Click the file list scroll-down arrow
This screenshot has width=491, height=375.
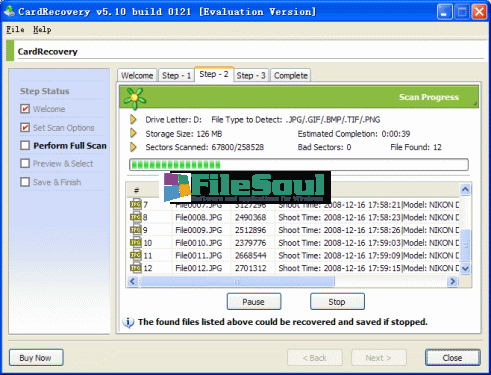point(465,268)
